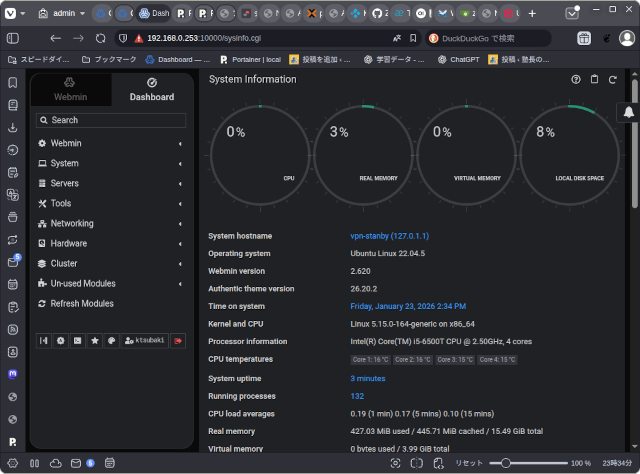The width and height of the screenshot is (640, 474).
Task: Open the vpn-stanby hostname link
Action: point(389,236)
